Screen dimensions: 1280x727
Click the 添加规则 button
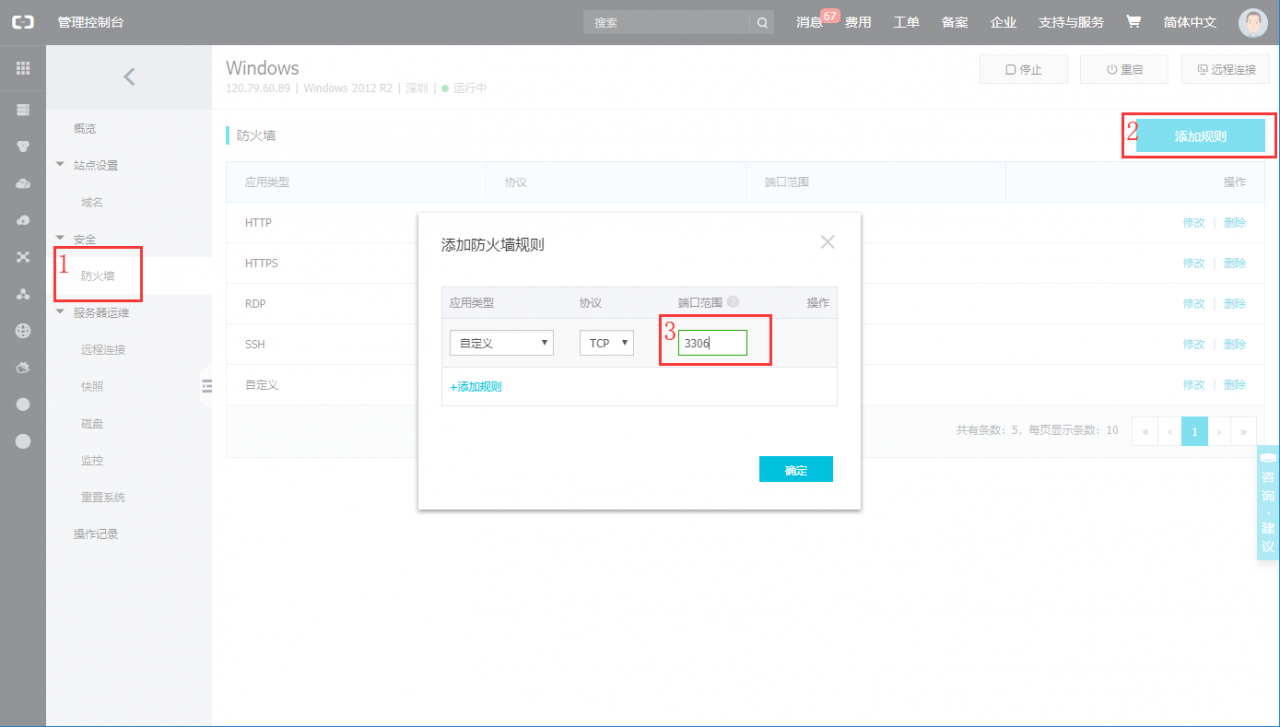[x=1200, y=136]
